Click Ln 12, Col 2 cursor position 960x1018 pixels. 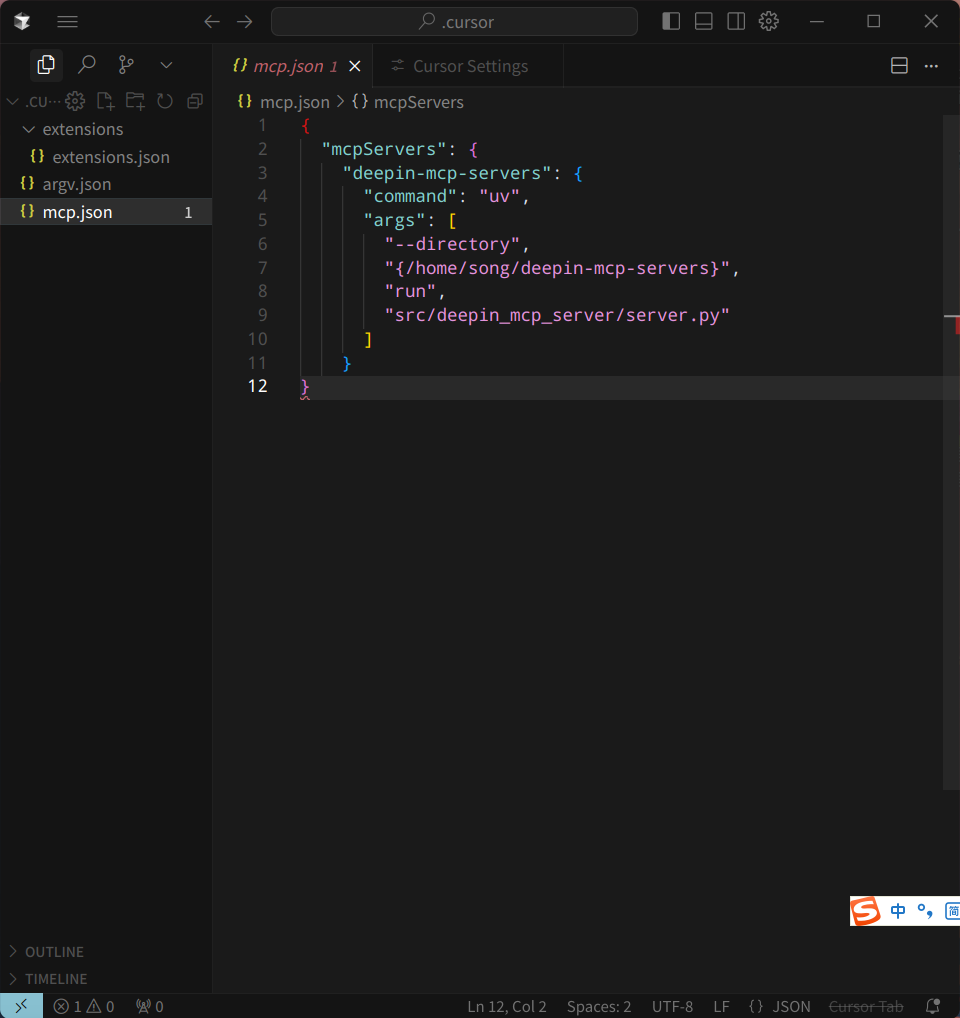[507, 1006]
